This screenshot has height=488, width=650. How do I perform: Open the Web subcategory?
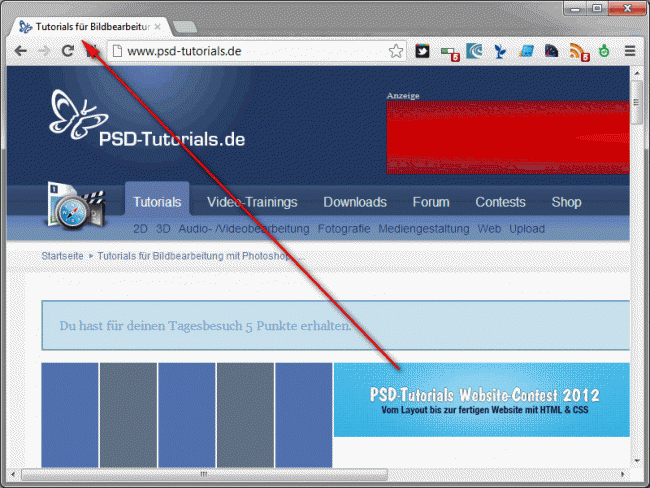pyautogui.click(x=489, y=229)
